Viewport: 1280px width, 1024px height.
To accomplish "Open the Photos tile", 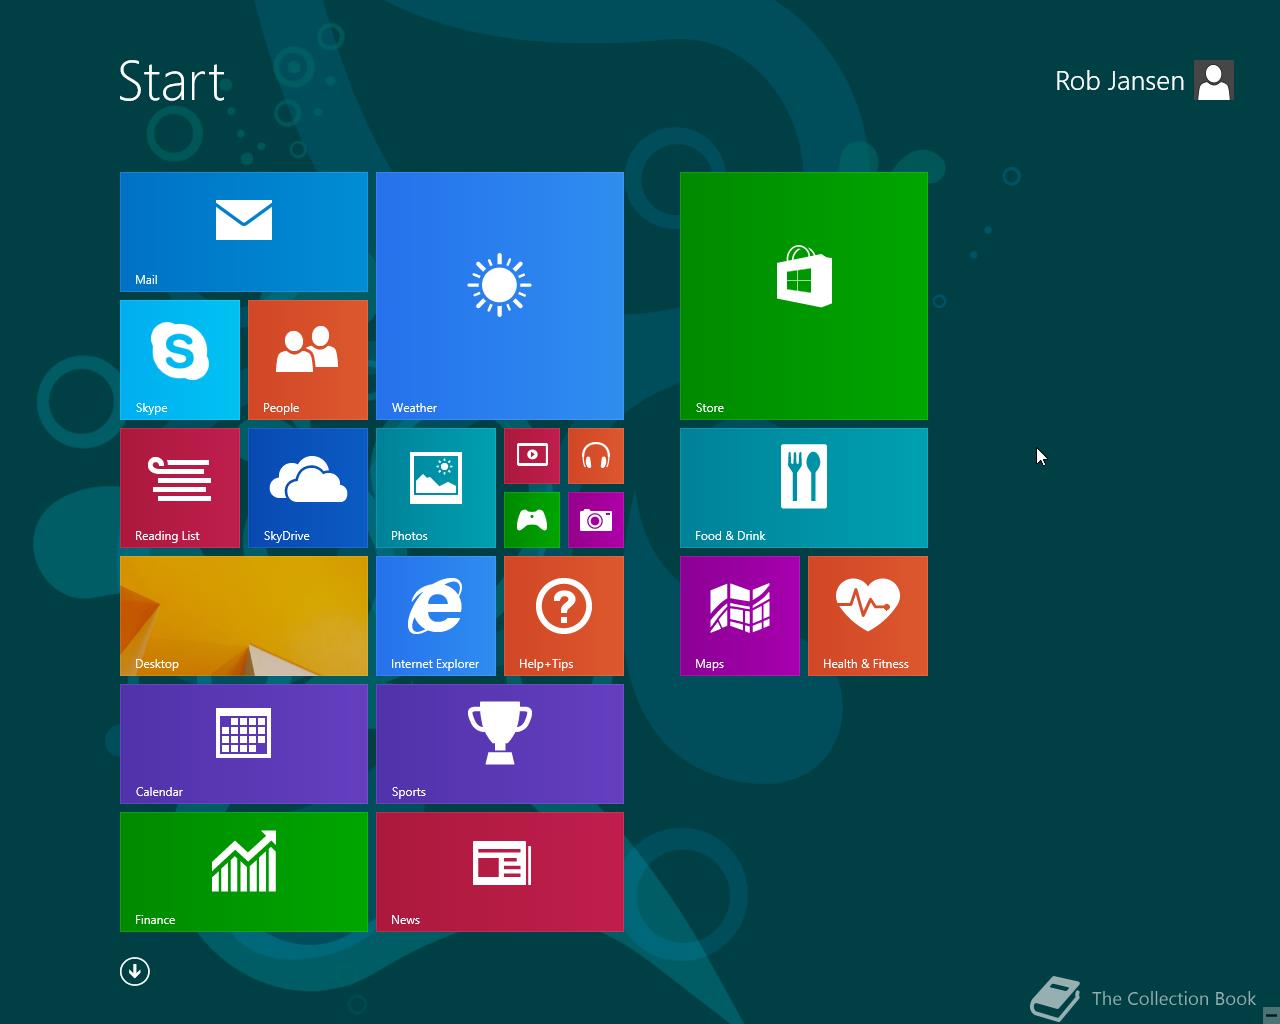I will coord(436,488).
